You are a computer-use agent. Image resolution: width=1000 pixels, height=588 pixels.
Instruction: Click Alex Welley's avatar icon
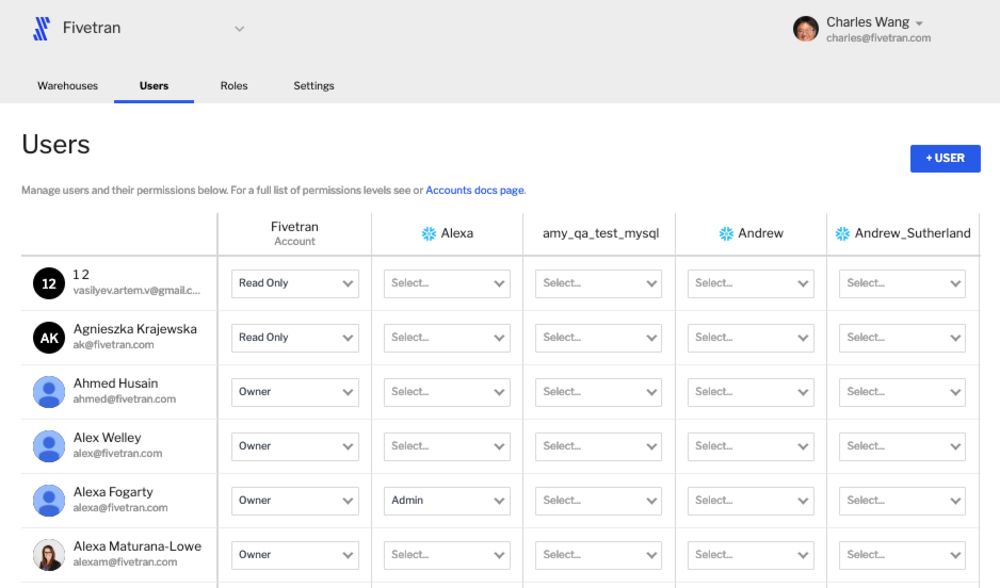coord(49,446)
